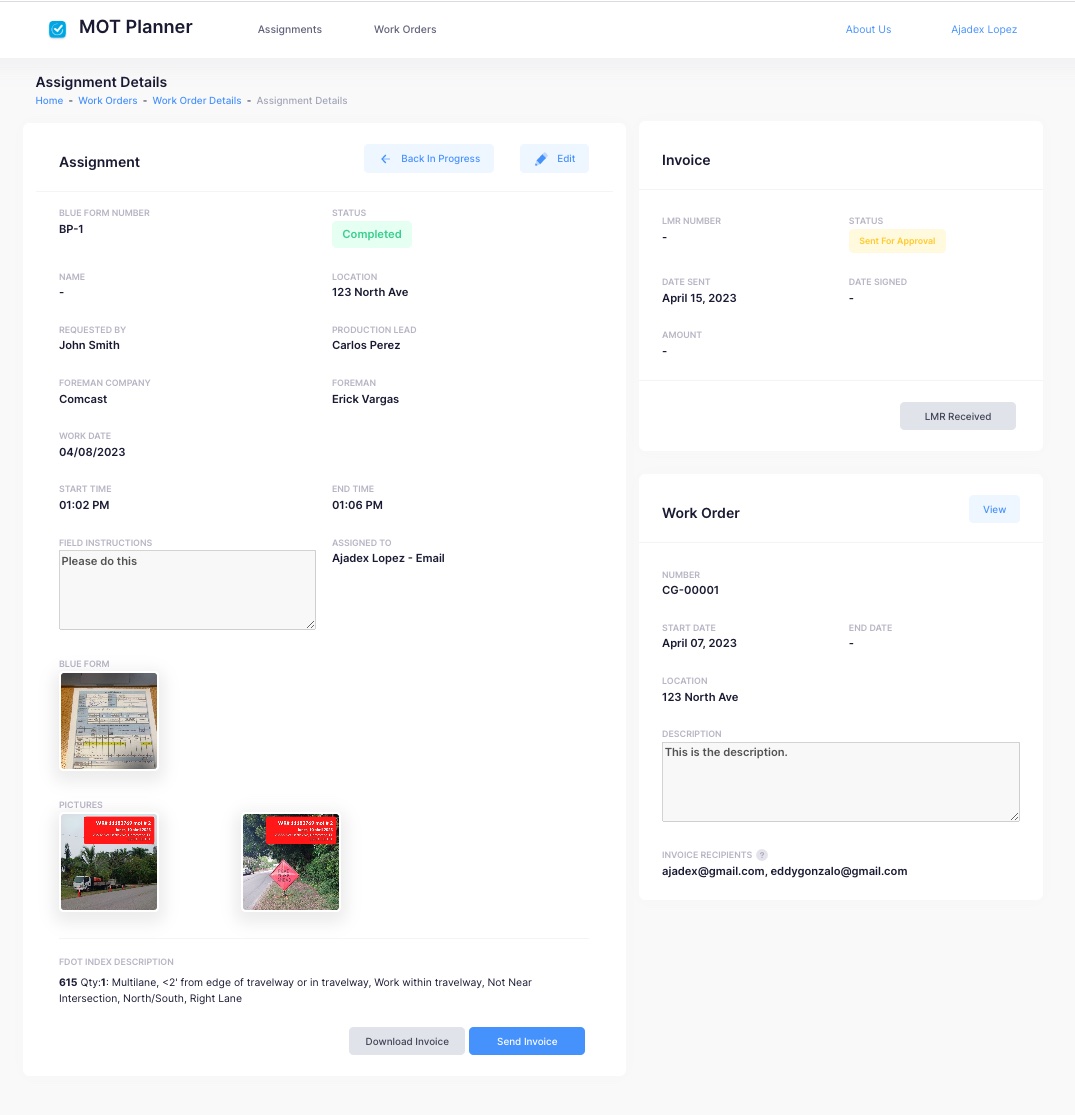Click the Download Invoice button
The image size is (1075, 1115).
click(406, 1041)
